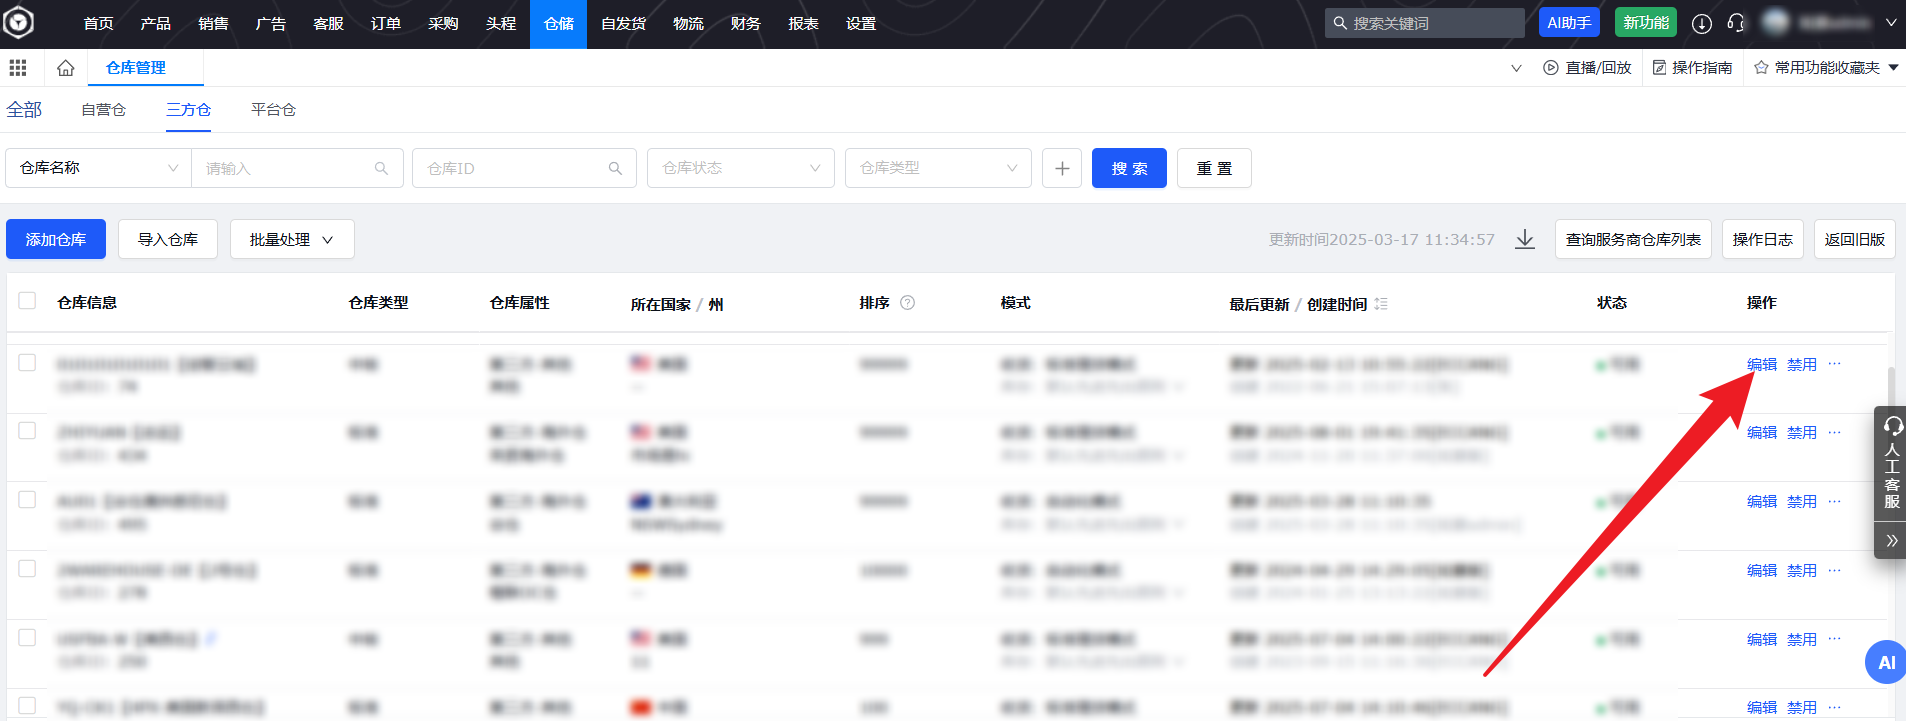Viewport: 1906px width, 721px height.
Task: Open the 仓储 top menu
Action: (558, 24)
